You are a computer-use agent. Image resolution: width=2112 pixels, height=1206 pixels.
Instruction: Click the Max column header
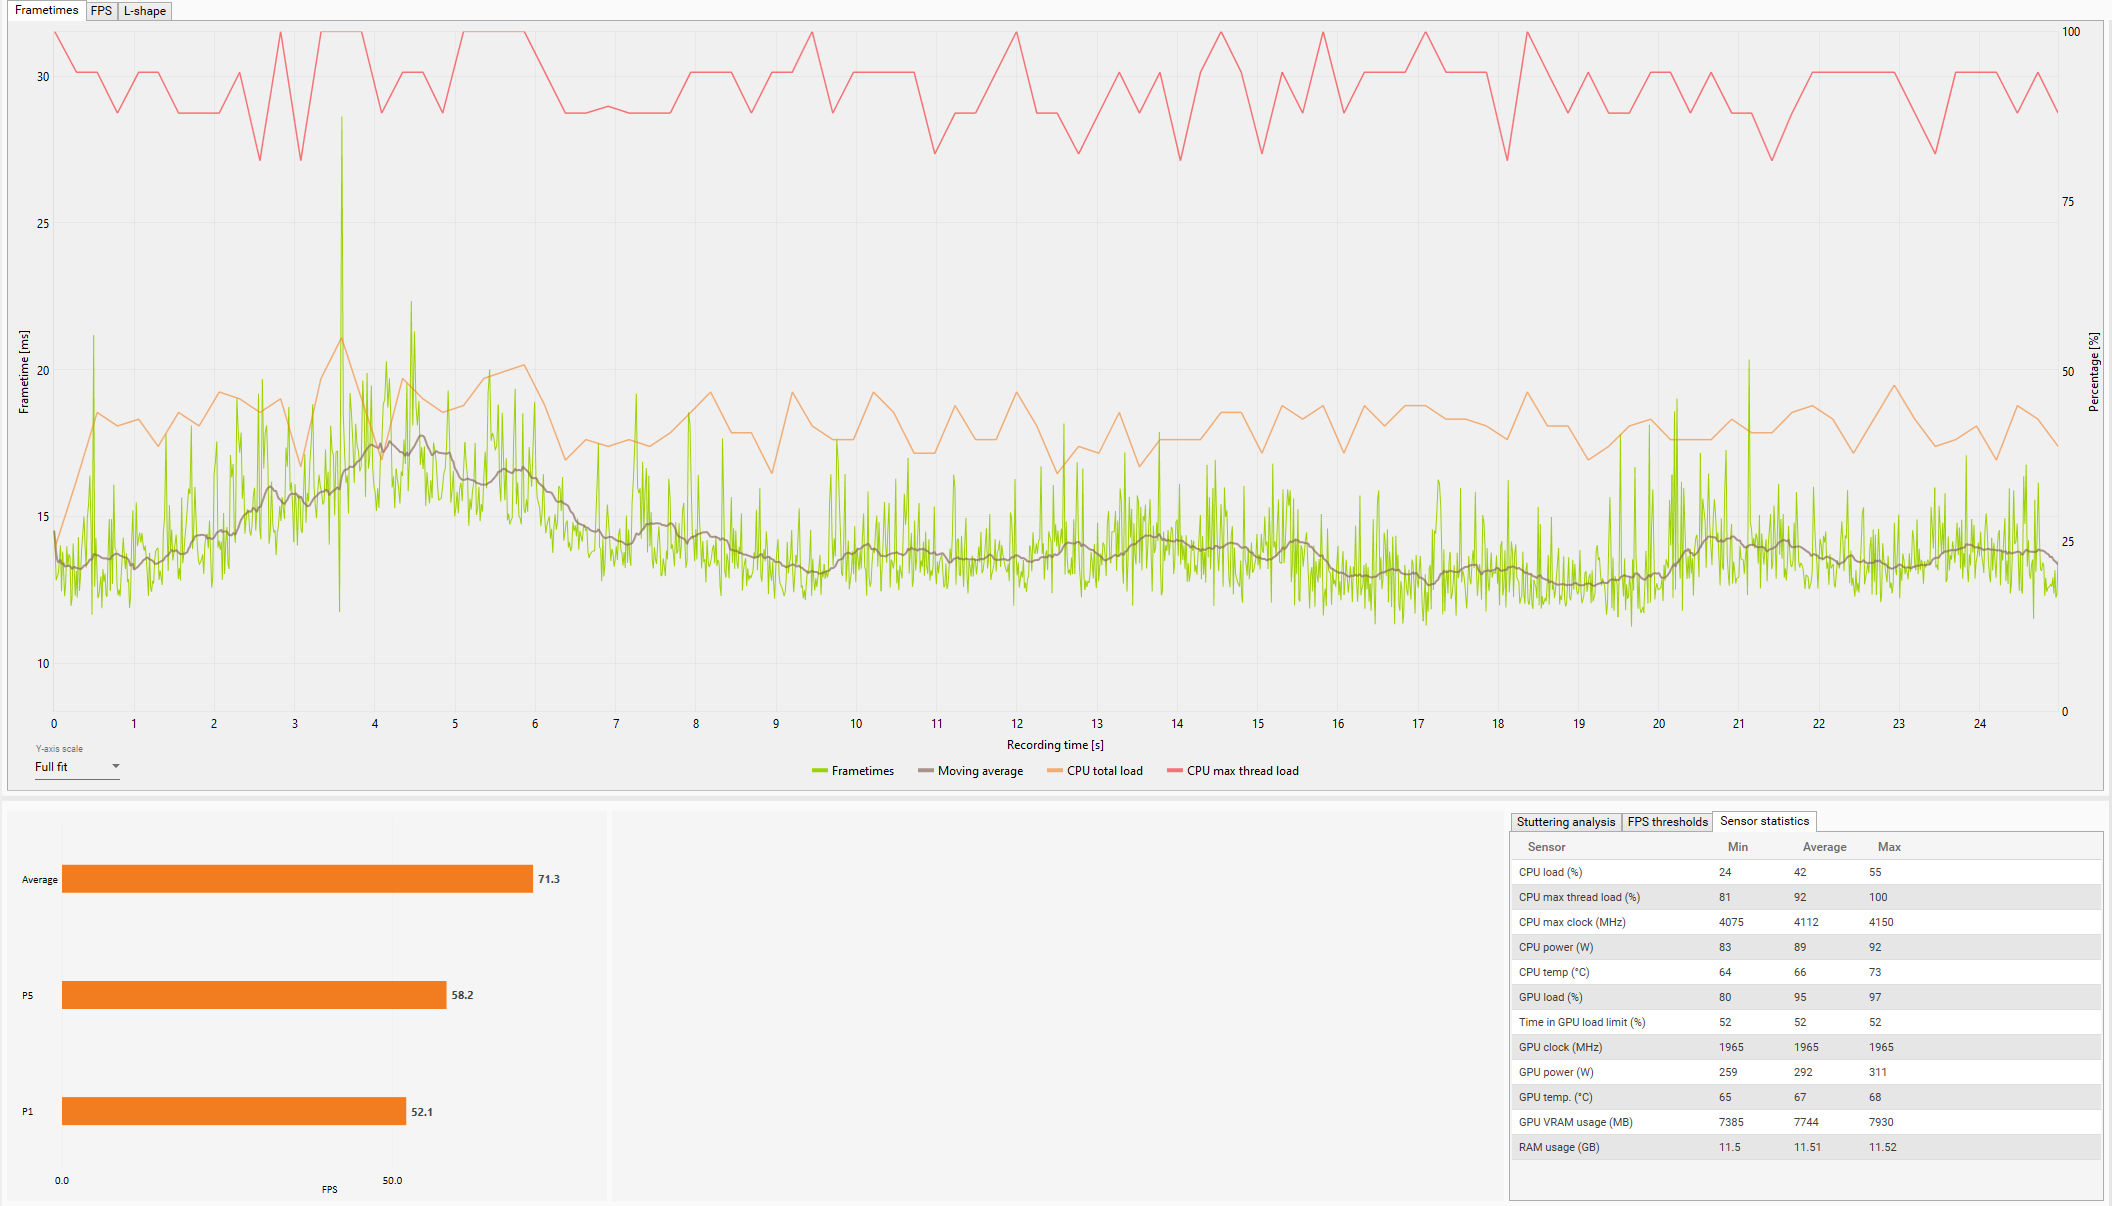point(1889,847)
